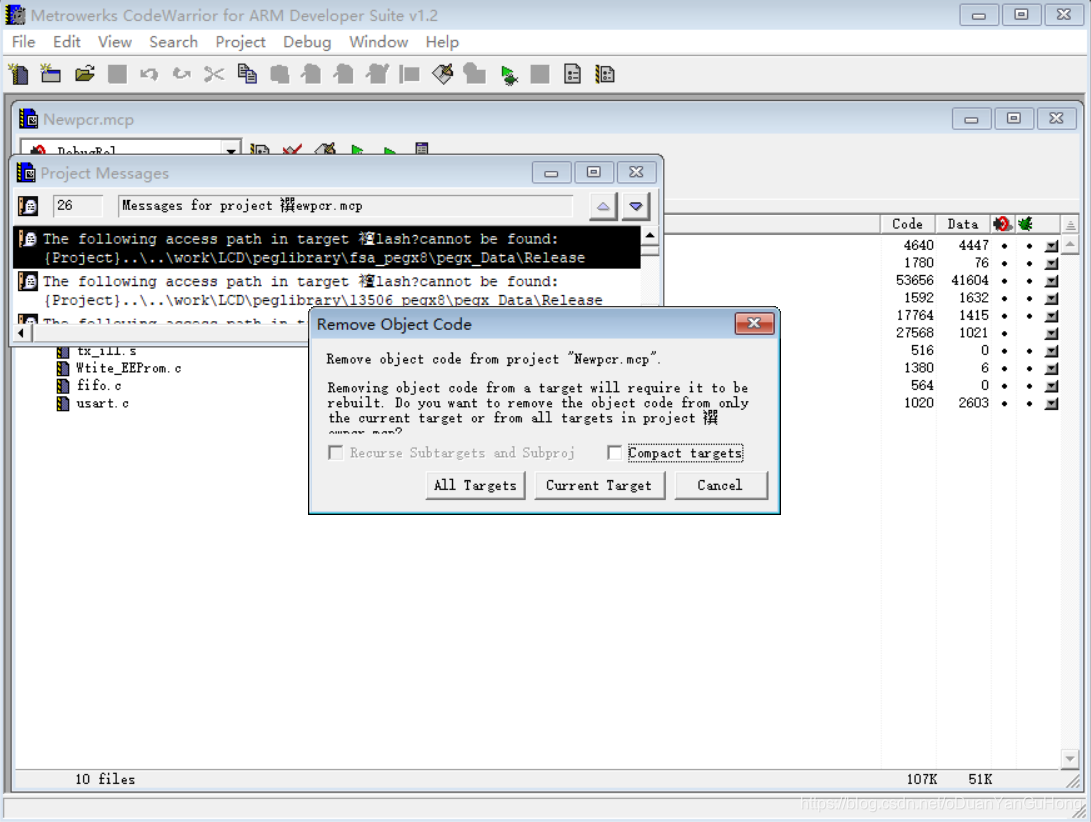The height and width of the screenshot is (822, 1091).
Task: Click the New Text File toolbar icon
Action: (19, 74)
